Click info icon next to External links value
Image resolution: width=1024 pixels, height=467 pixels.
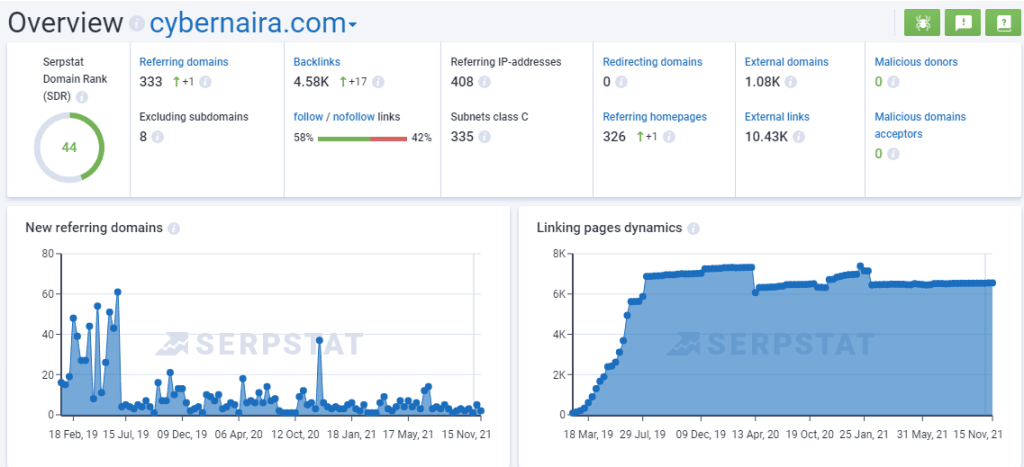click(x=798, y=137)
